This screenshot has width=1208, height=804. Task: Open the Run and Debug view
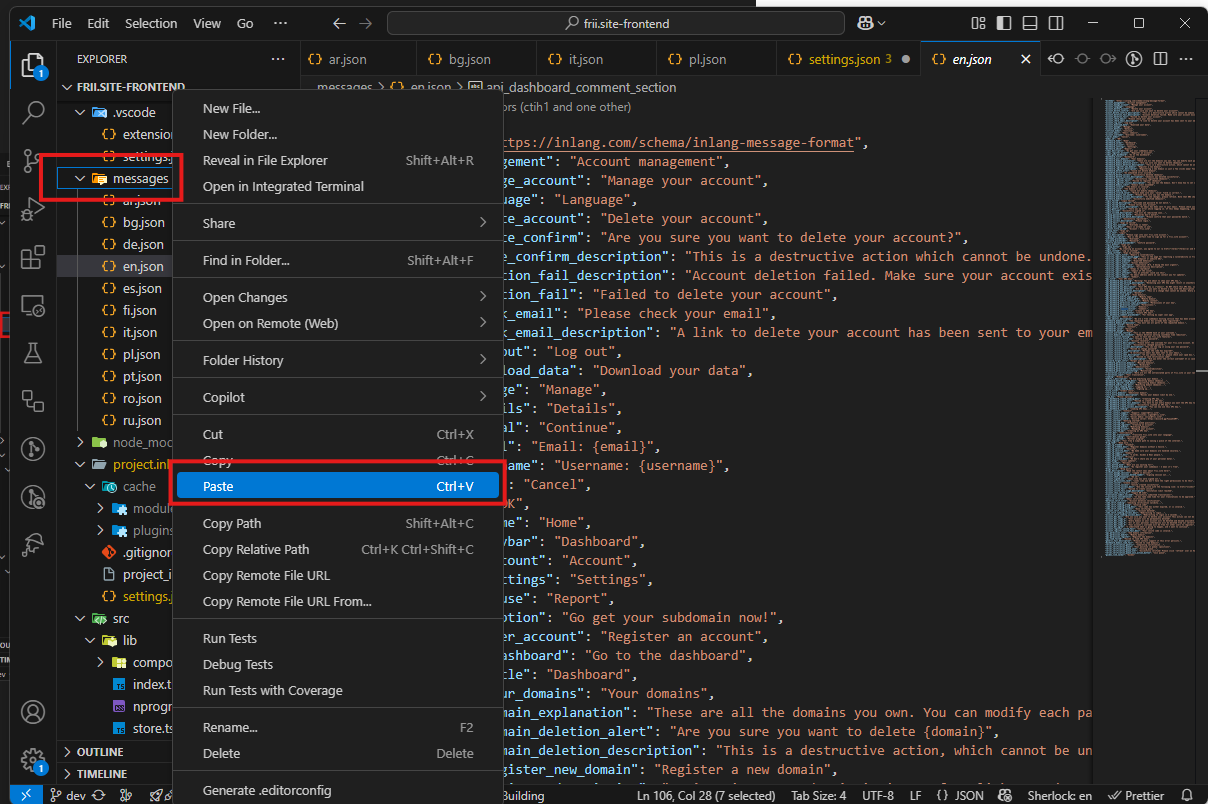click(33, 208)
